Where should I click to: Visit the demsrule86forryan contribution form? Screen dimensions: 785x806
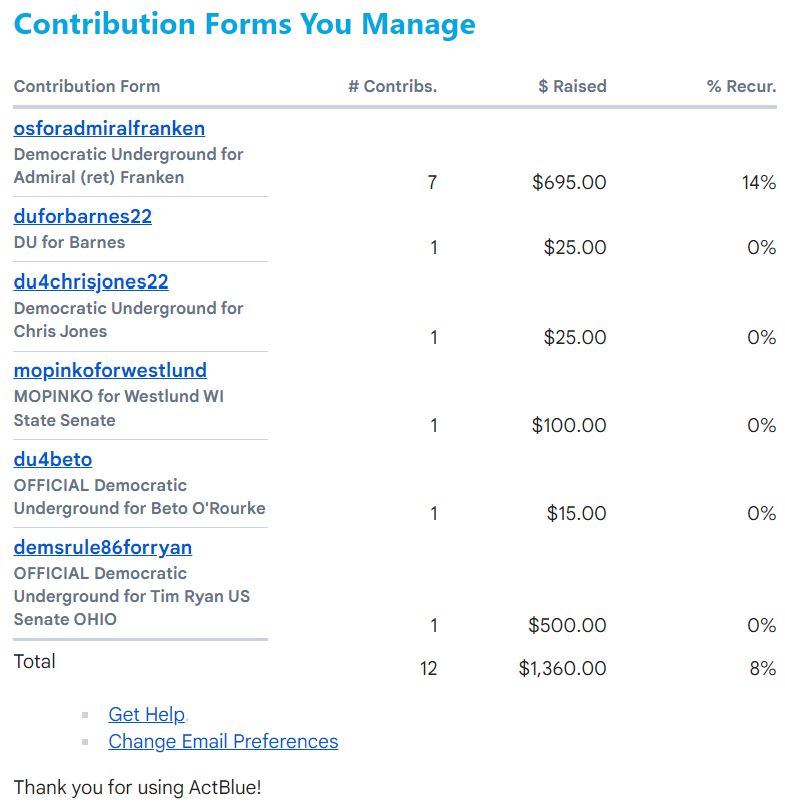point(103,547)
